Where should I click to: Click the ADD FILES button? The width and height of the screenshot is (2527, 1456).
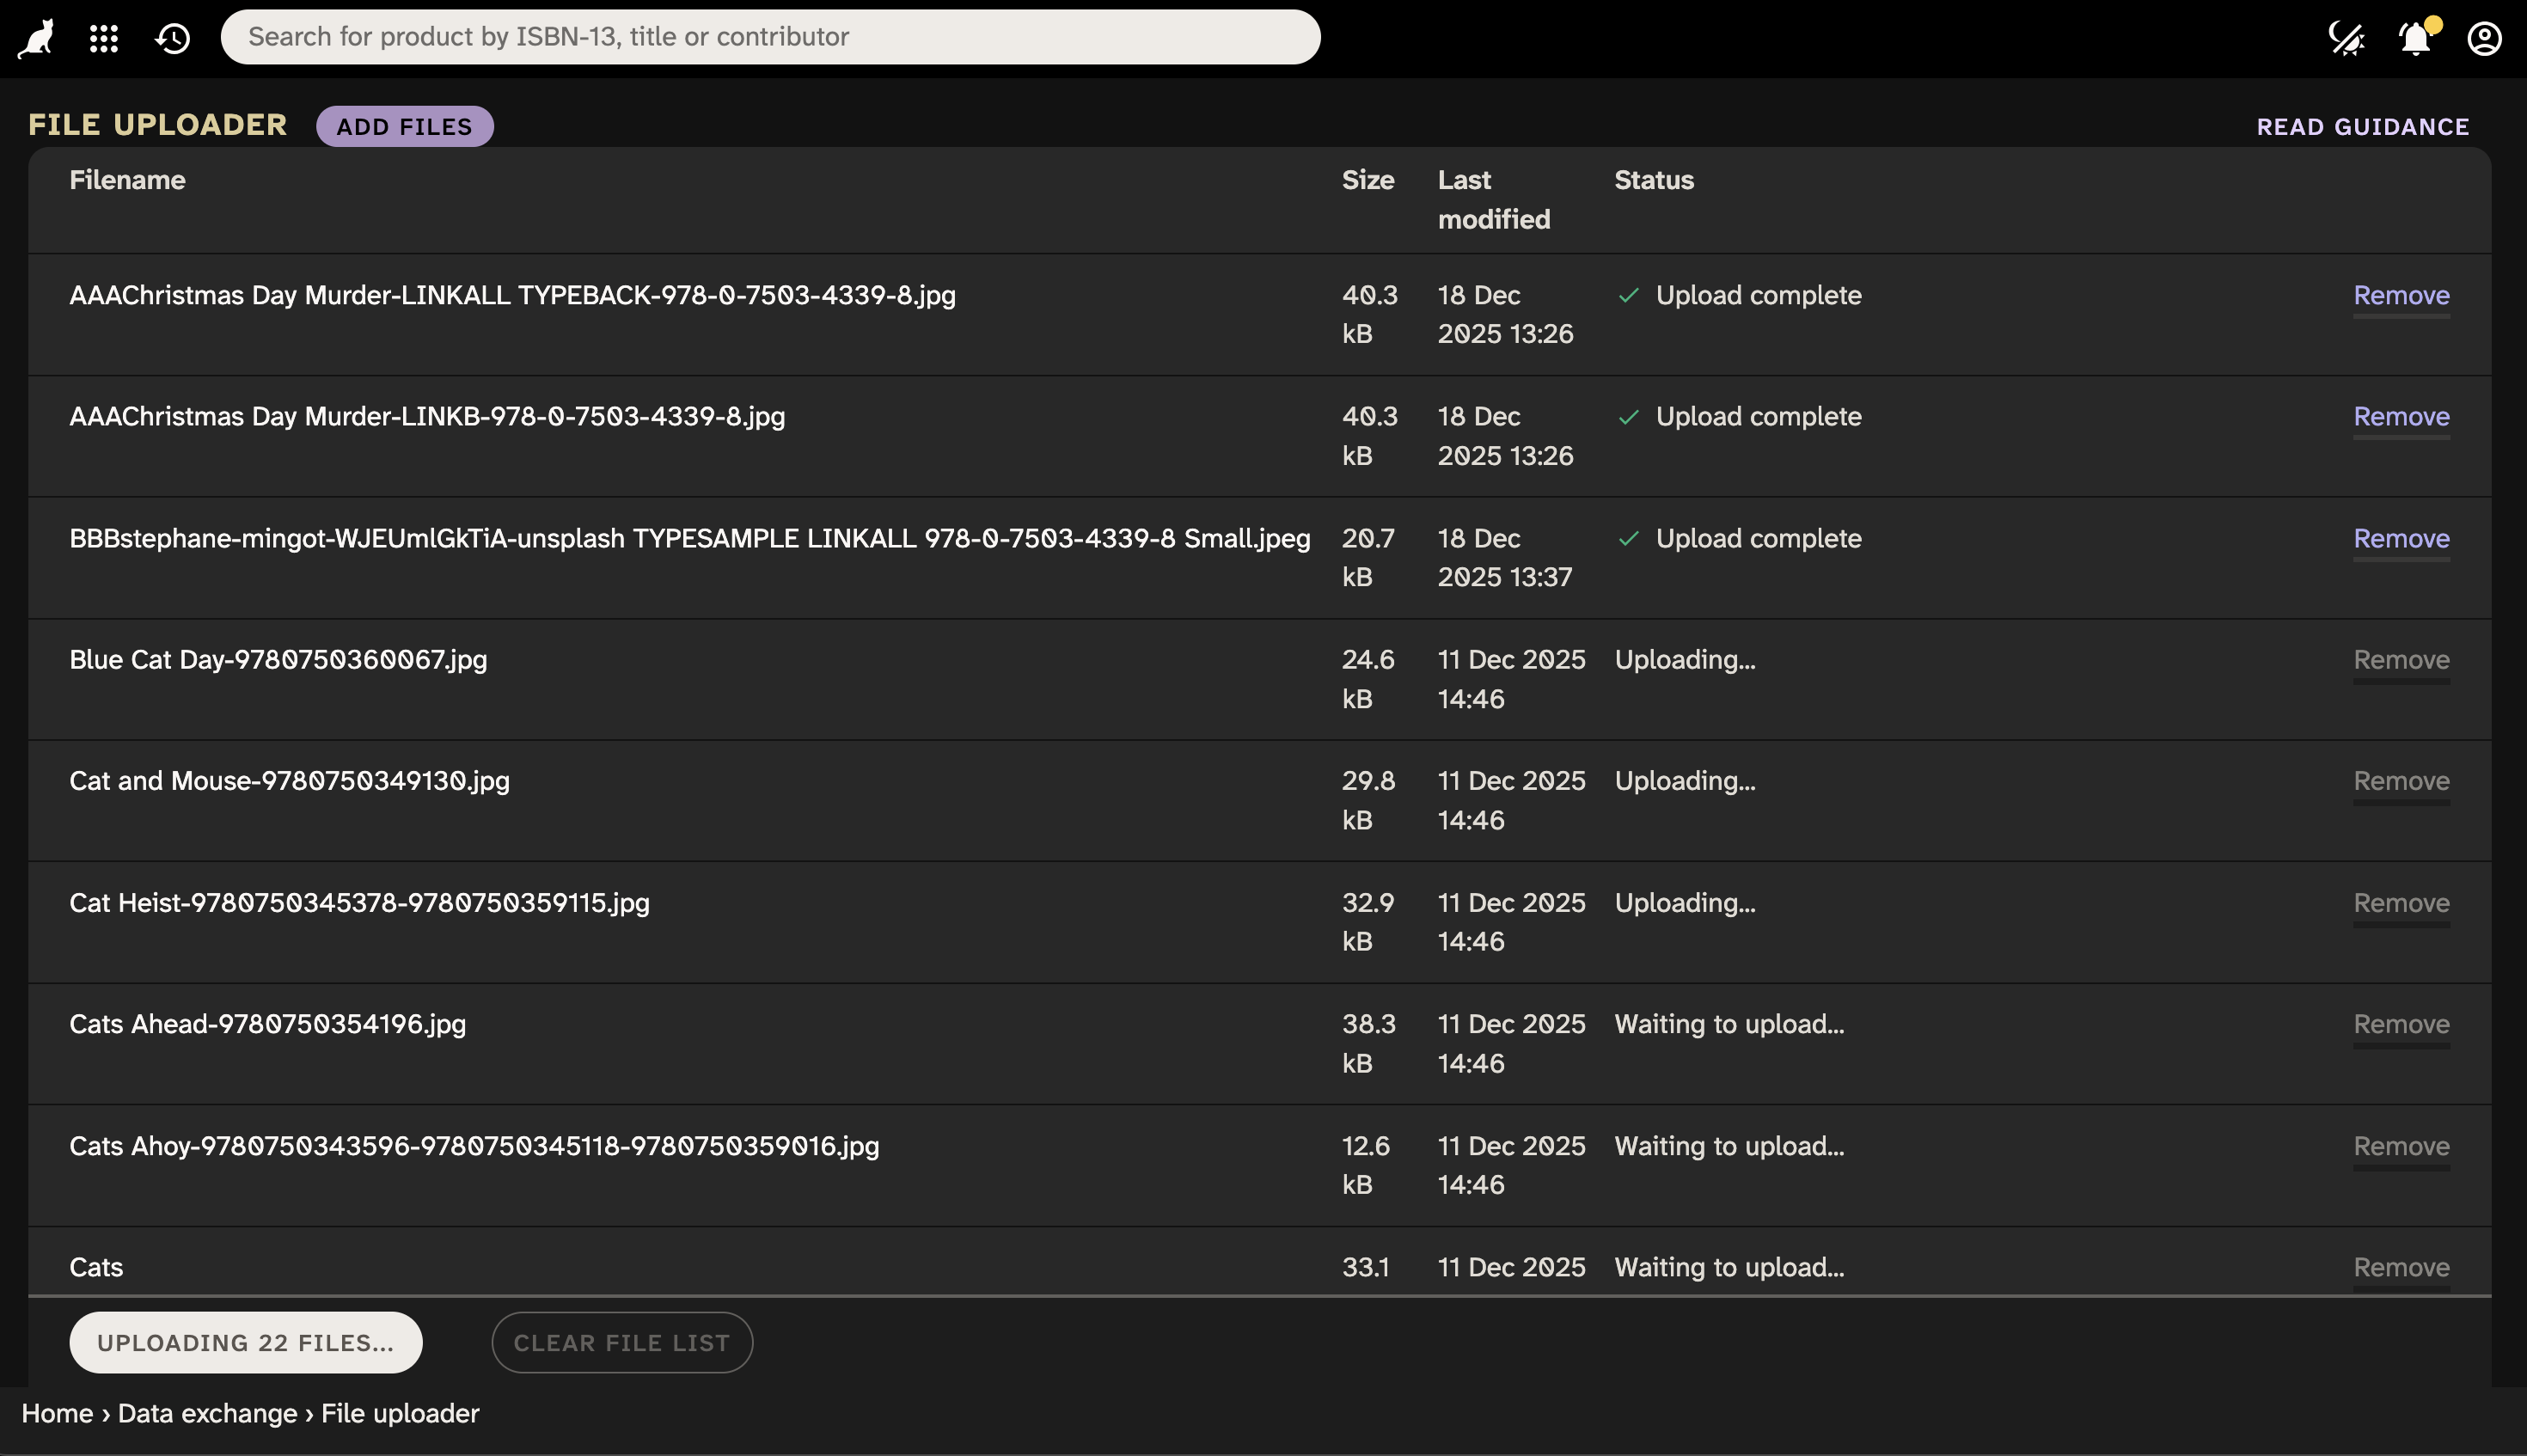point(404,126)
